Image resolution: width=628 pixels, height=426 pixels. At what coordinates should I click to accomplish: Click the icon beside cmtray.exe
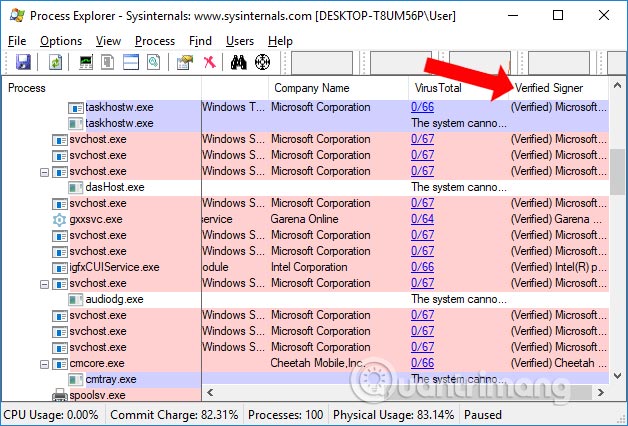click(76, 380)
